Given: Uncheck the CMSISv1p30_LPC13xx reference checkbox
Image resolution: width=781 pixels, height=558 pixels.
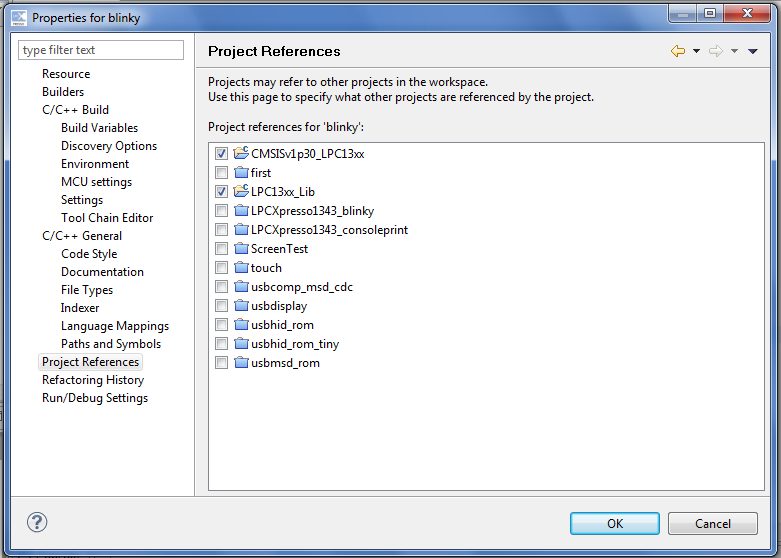Looking at the screenshot, I should tap(221, 154).
